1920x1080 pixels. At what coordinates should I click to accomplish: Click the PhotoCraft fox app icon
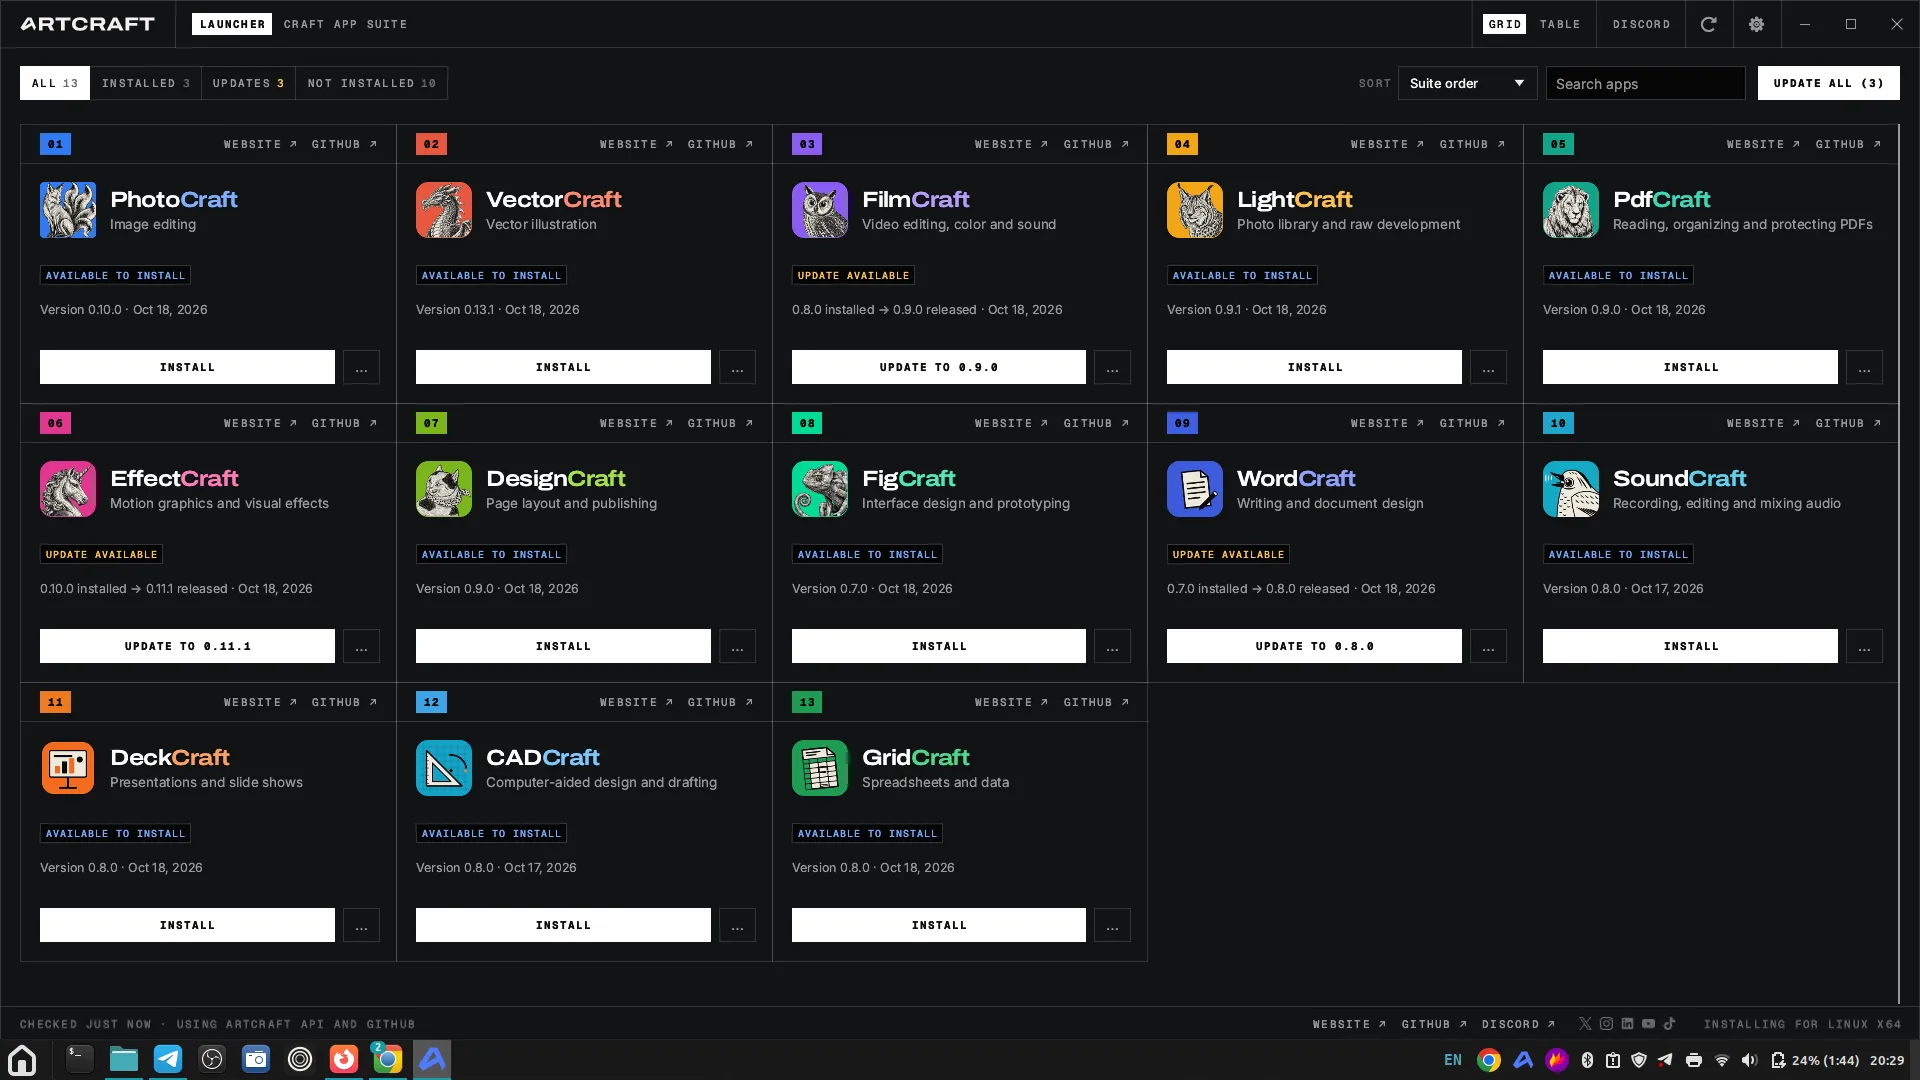click(x=68, y=210)
